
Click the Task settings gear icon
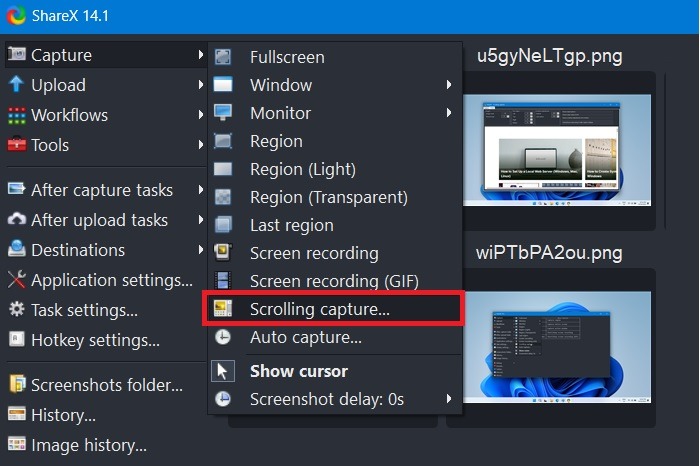pyautogui.click(x=17, y=309)
